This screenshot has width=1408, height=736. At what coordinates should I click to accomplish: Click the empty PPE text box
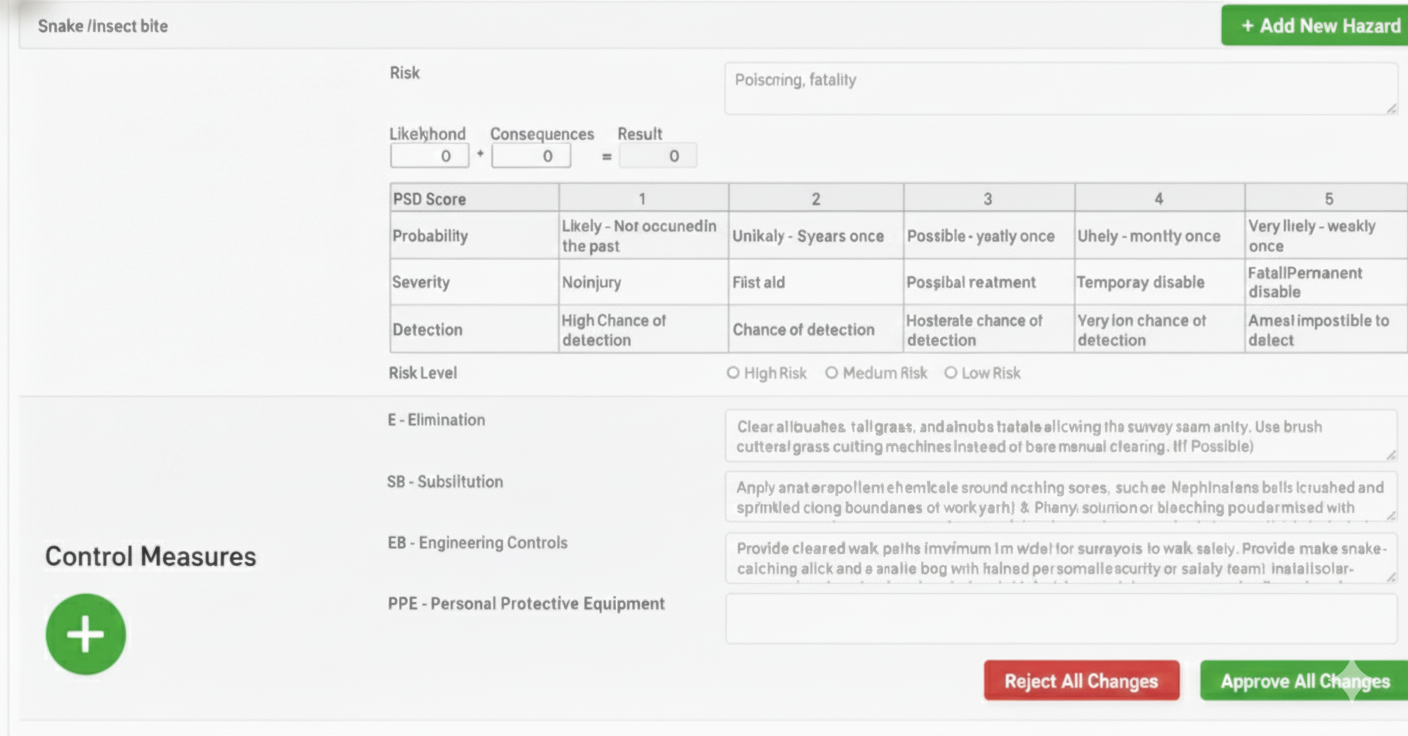click(1060, 618)
